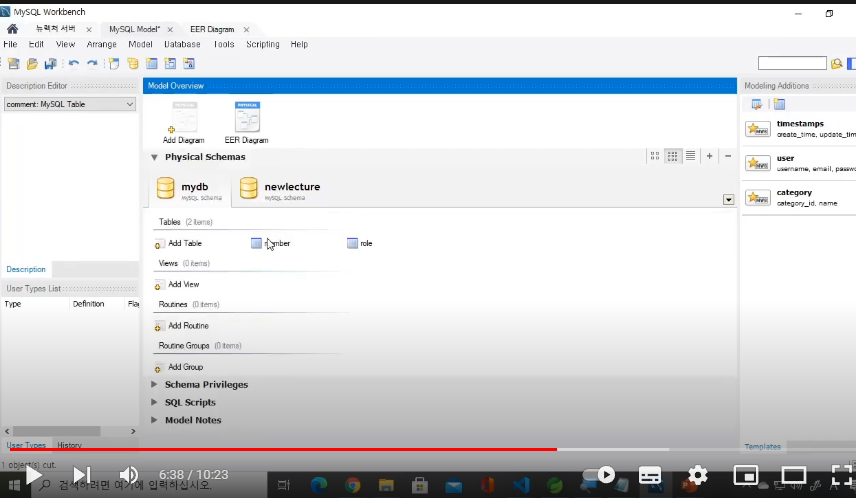
Task: Switch to list view of schema objects
Action: (x=691, y=156)
